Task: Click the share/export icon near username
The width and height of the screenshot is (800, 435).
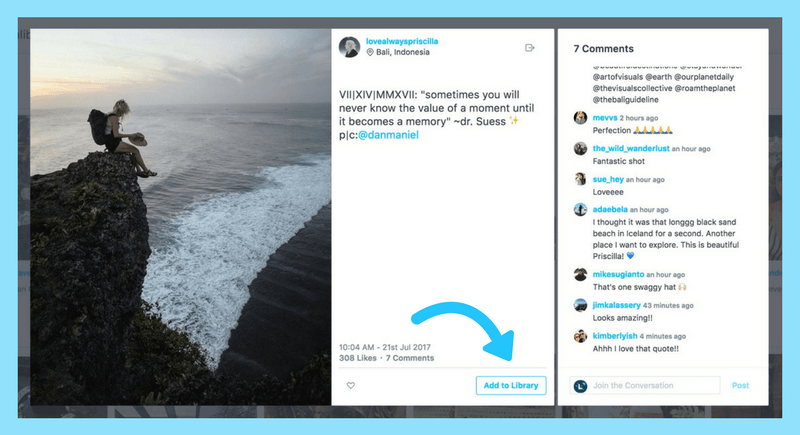Action: pos(530,48)
